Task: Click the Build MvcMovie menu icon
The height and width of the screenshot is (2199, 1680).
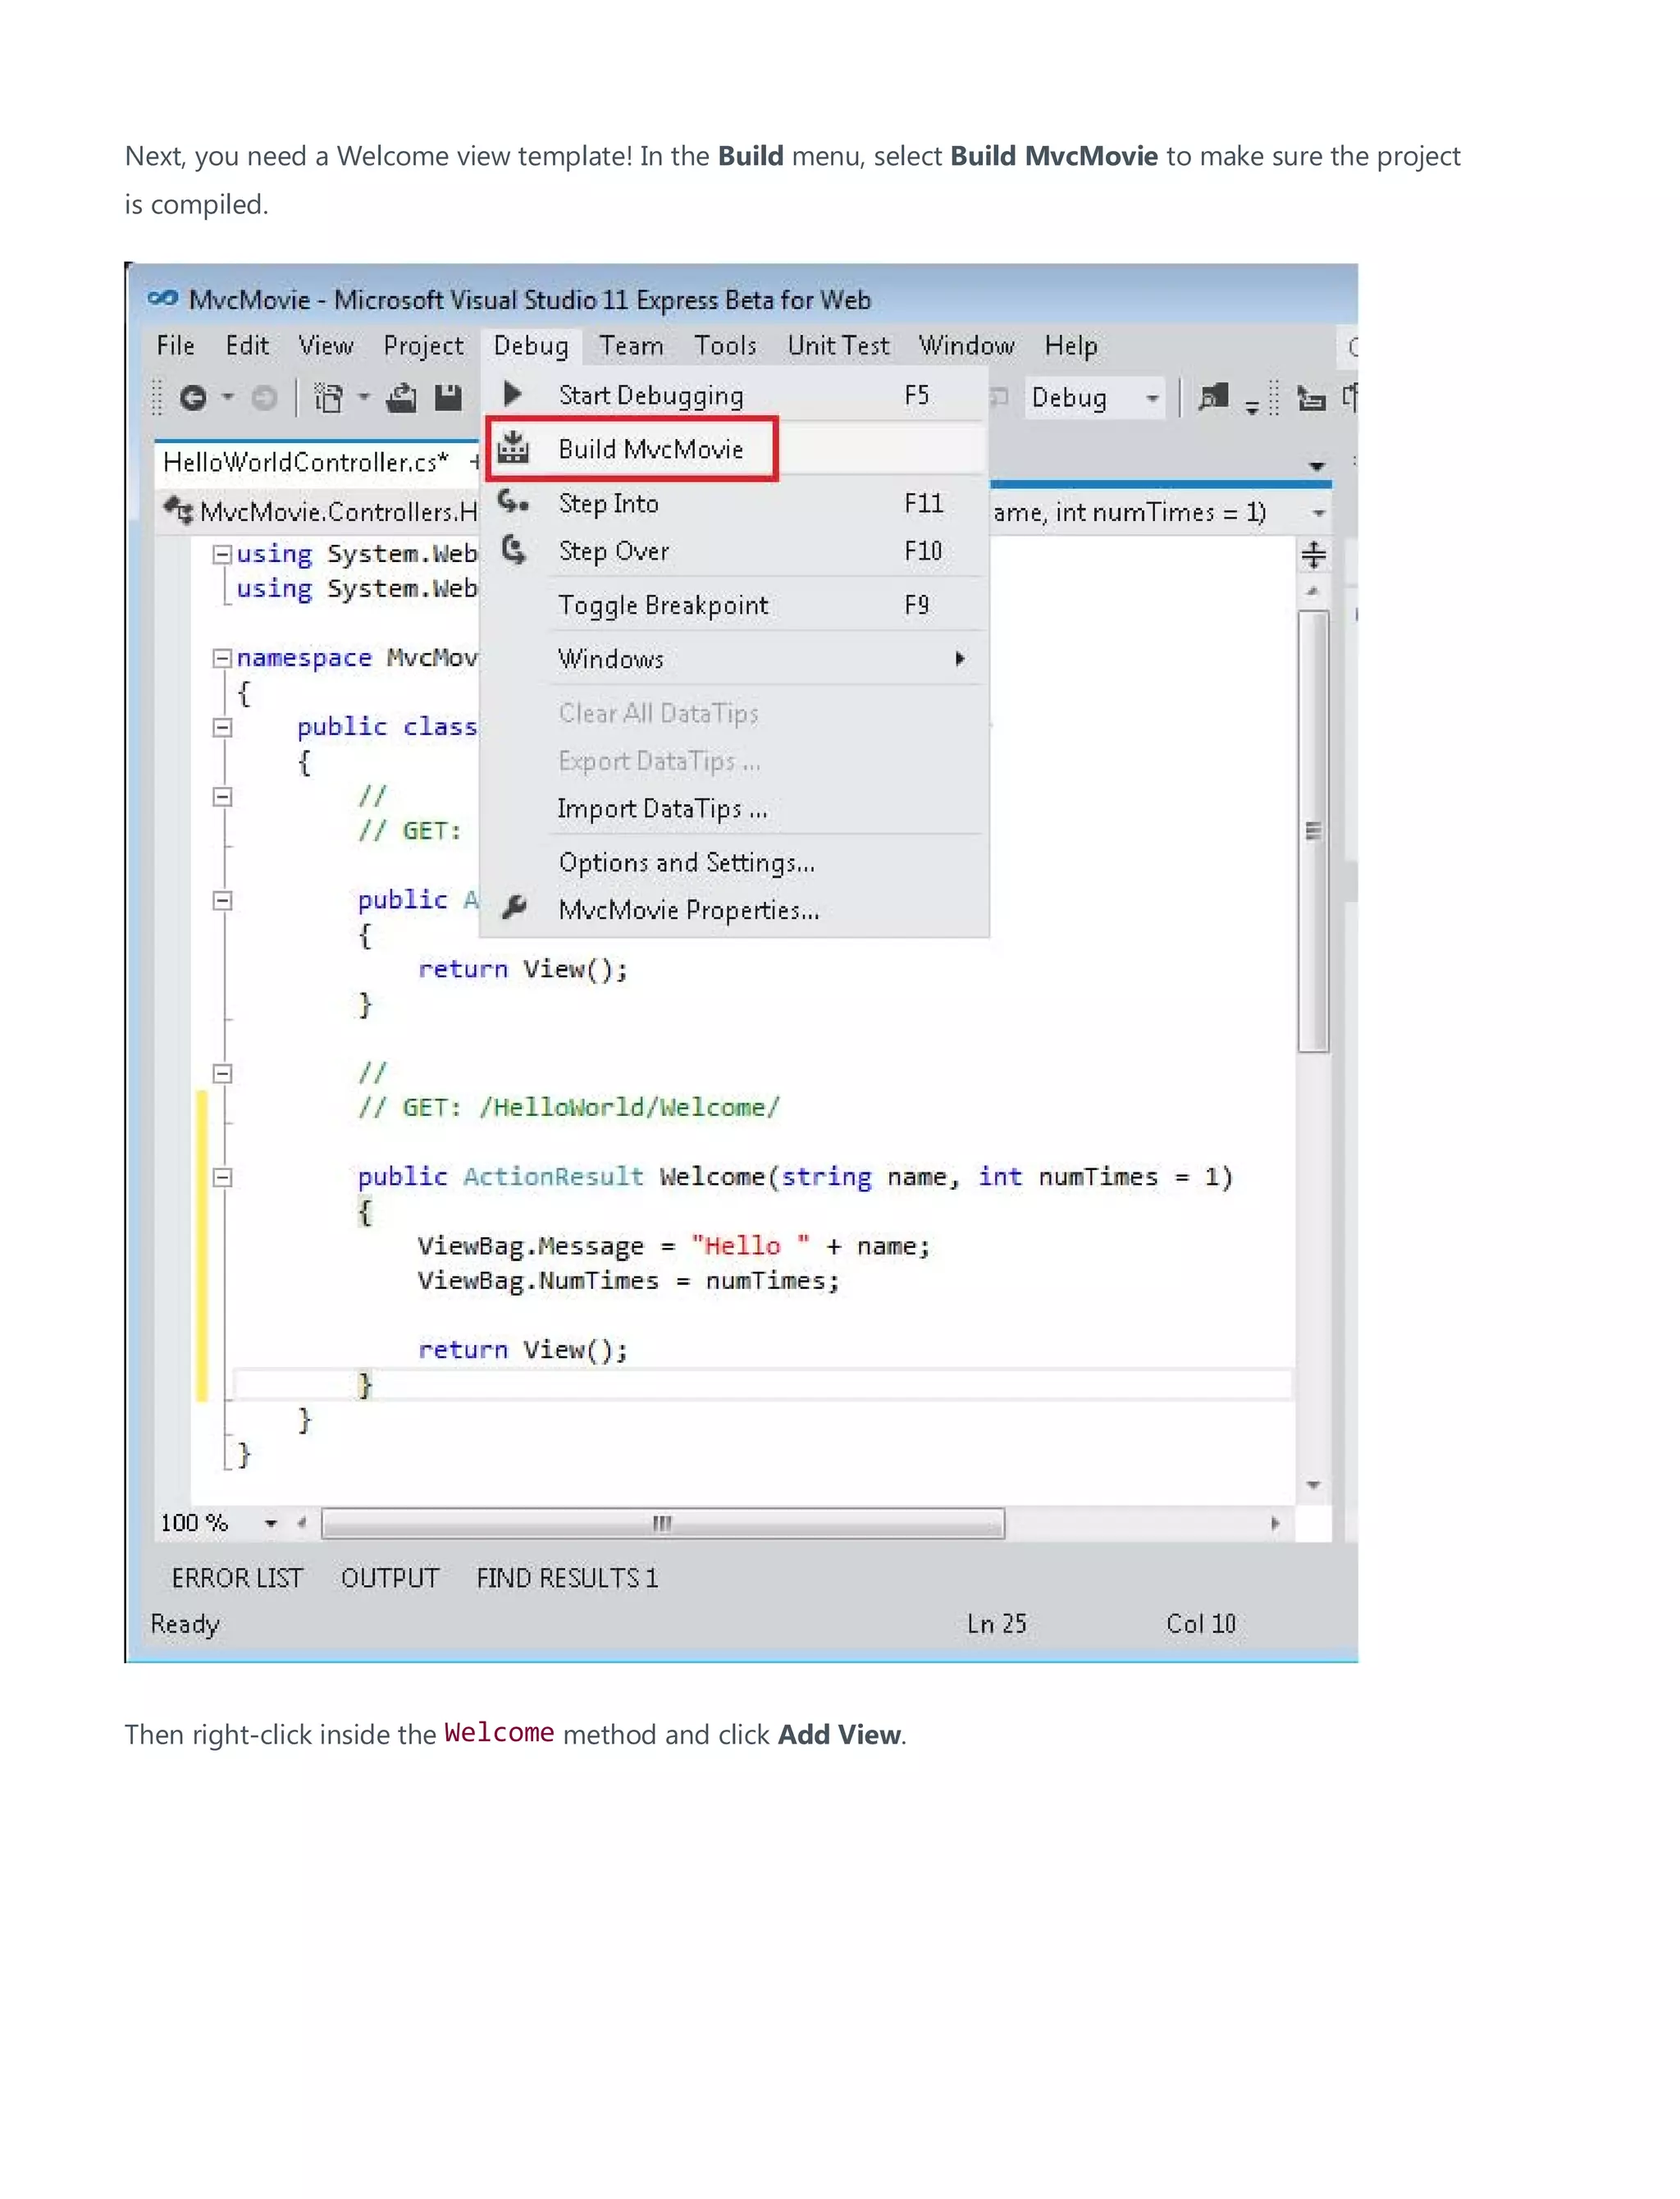Action: [513, 448]
